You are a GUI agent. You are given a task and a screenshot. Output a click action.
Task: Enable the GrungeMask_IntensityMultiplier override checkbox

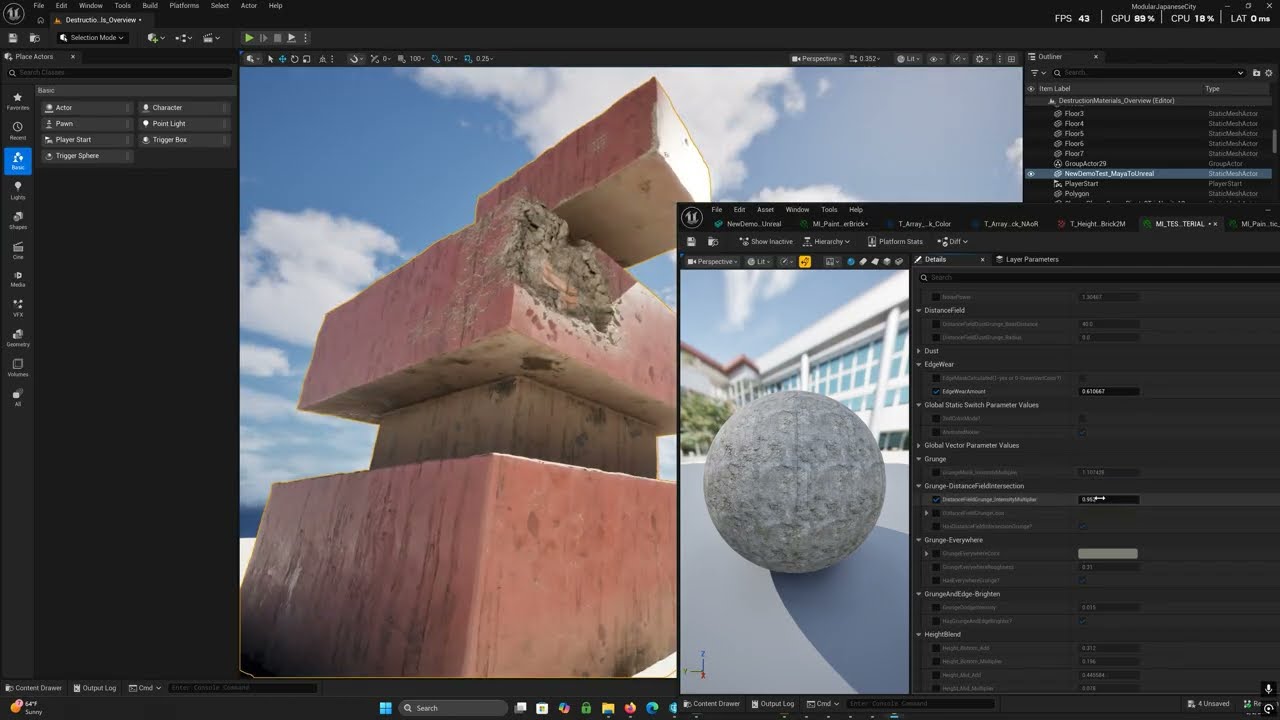coord(936,472)
